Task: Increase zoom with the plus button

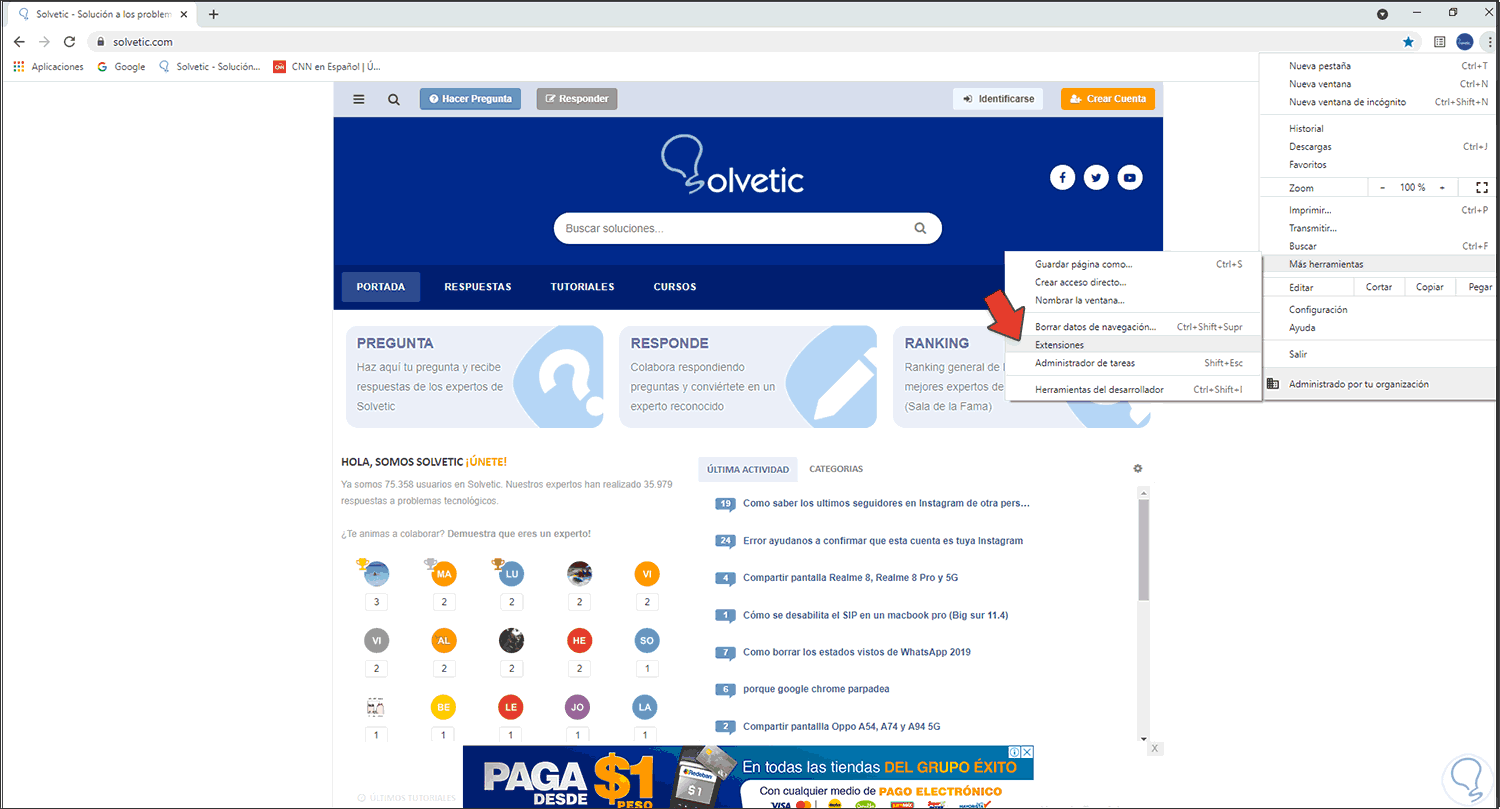Action: tap(1442, 187)
